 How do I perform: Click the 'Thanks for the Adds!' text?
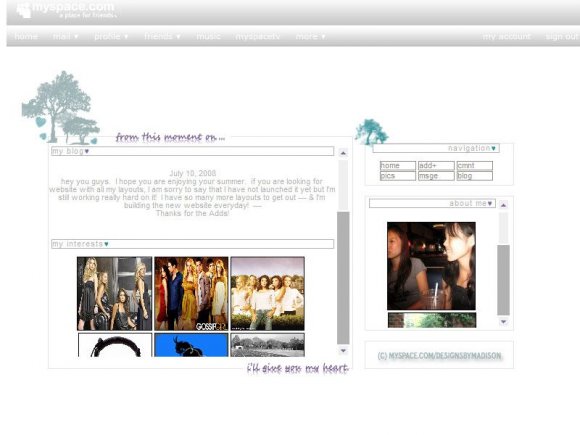193,213
